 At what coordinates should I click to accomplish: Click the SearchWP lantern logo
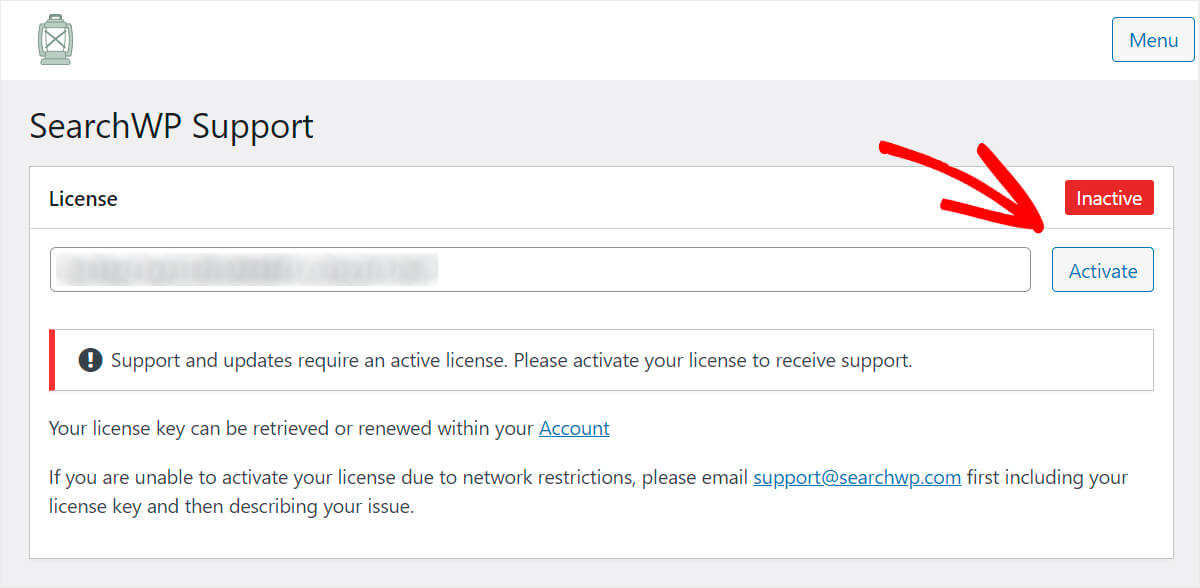click(56, 40)
